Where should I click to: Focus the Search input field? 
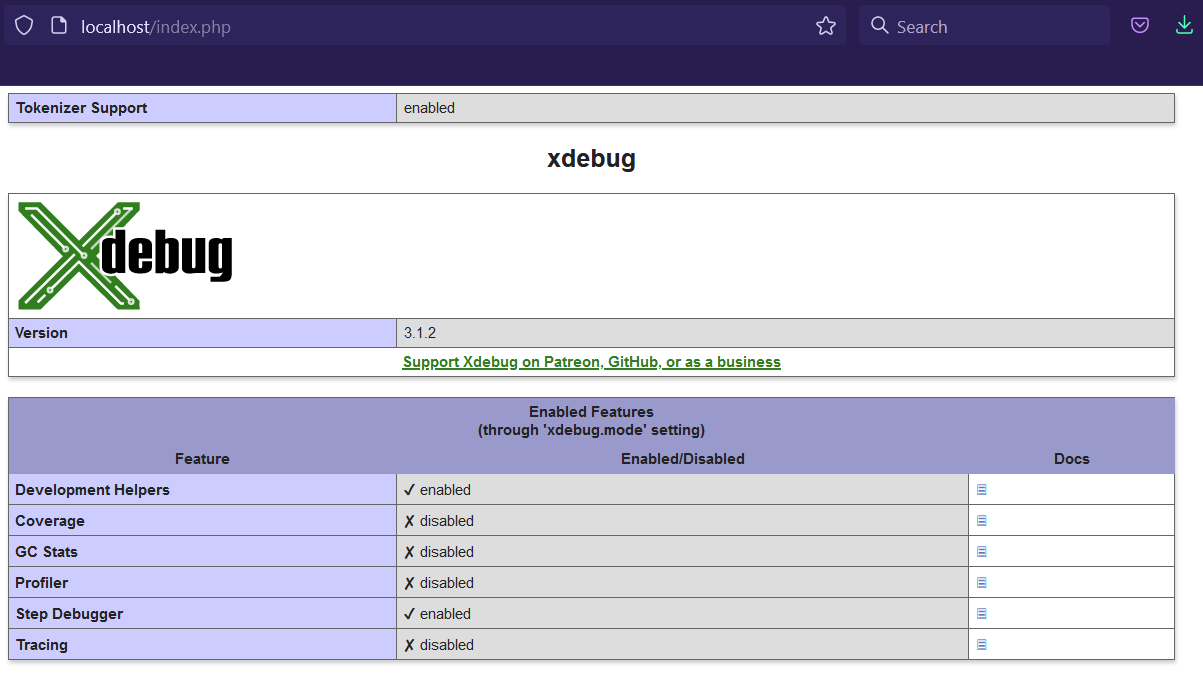click(x=984, y=26)
